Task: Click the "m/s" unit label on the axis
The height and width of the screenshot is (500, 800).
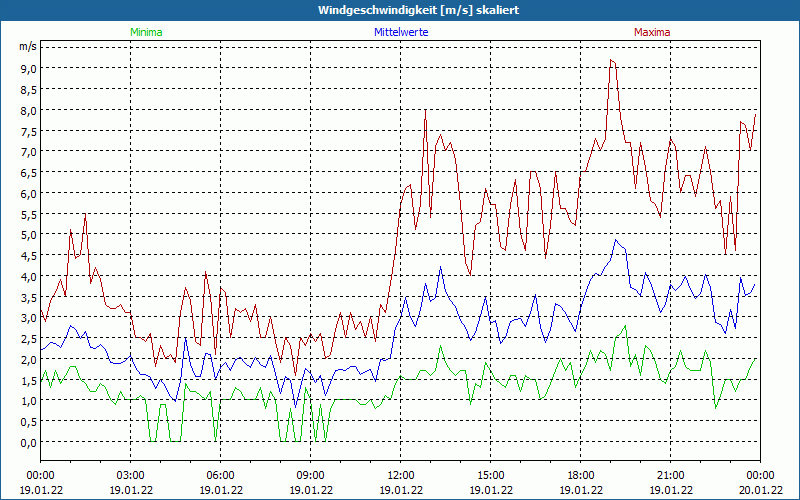Action: (28, 46)
